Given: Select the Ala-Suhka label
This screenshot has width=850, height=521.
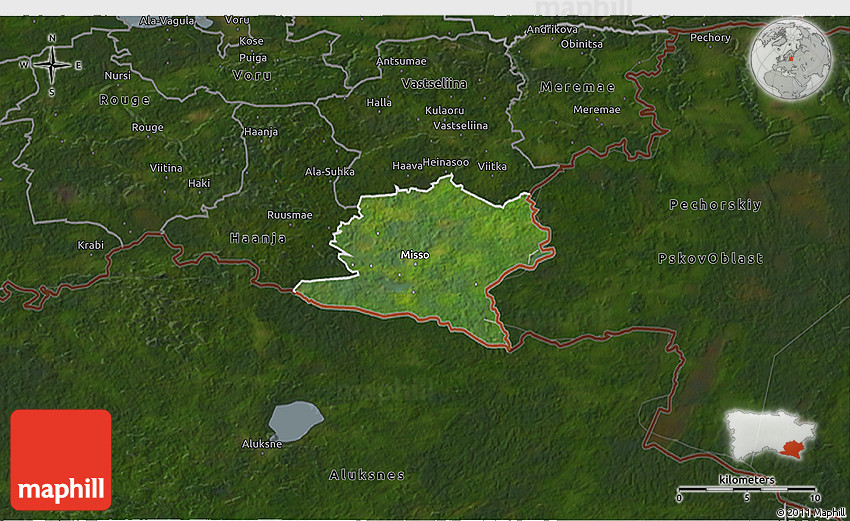Looking at the screenshot, I should coord(330,171).
